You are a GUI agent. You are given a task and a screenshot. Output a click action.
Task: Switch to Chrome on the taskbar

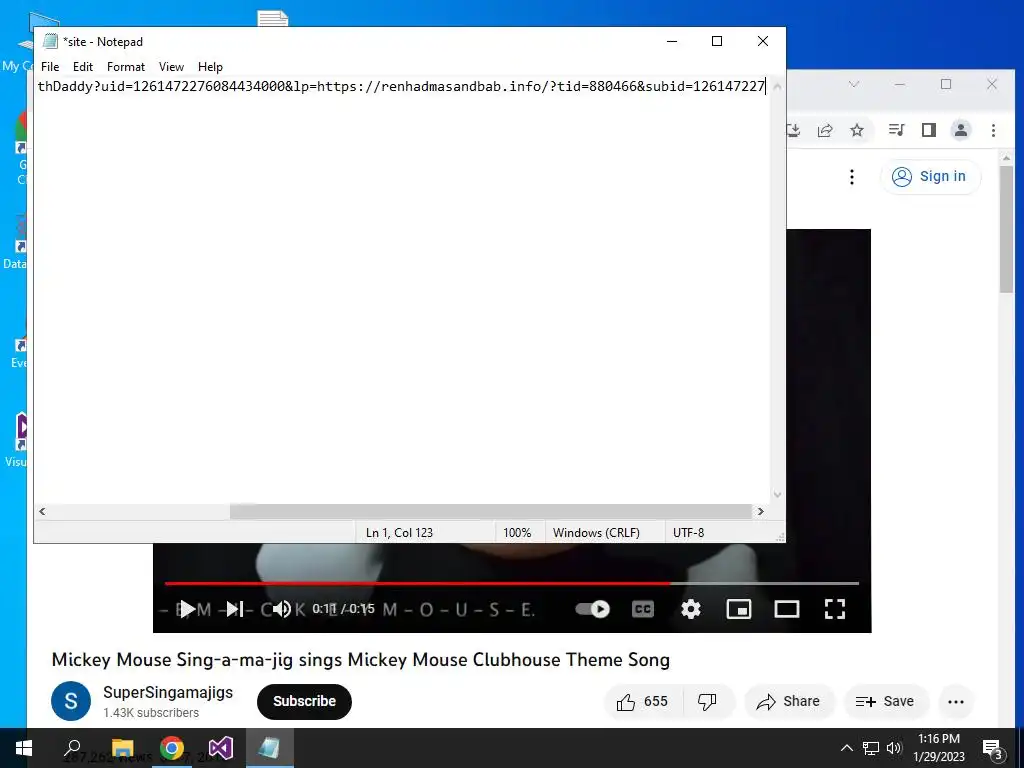(x=172, y=748)
